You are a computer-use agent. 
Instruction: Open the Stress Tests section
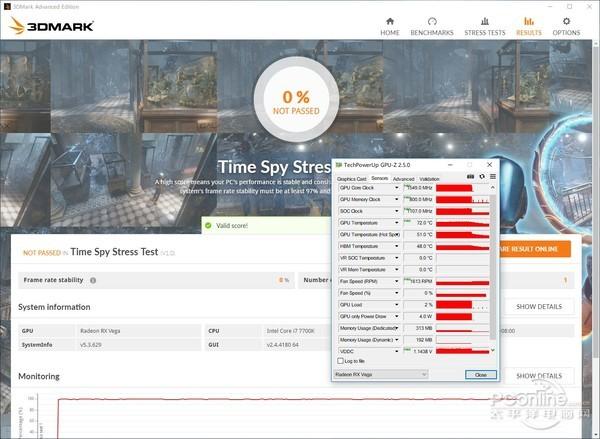(484, 26)
